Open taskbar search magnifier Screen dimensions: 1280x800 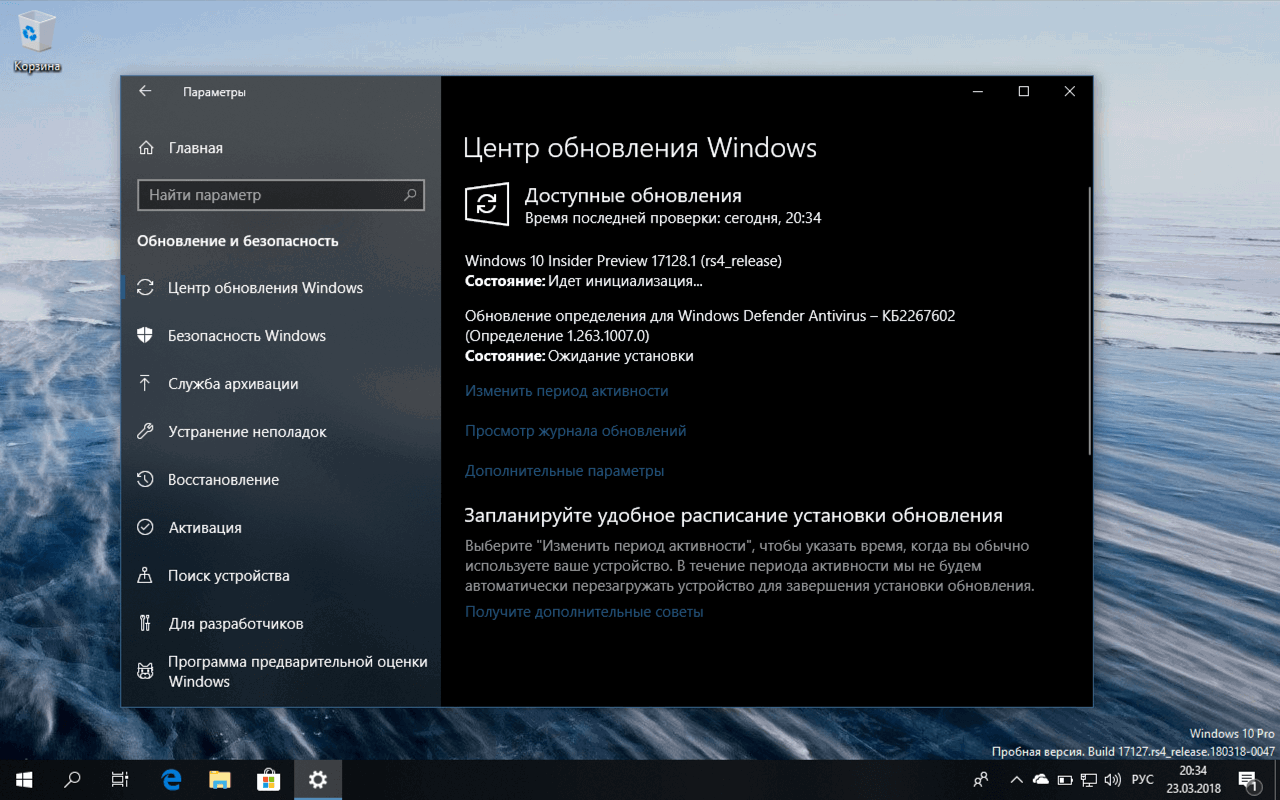72,779
